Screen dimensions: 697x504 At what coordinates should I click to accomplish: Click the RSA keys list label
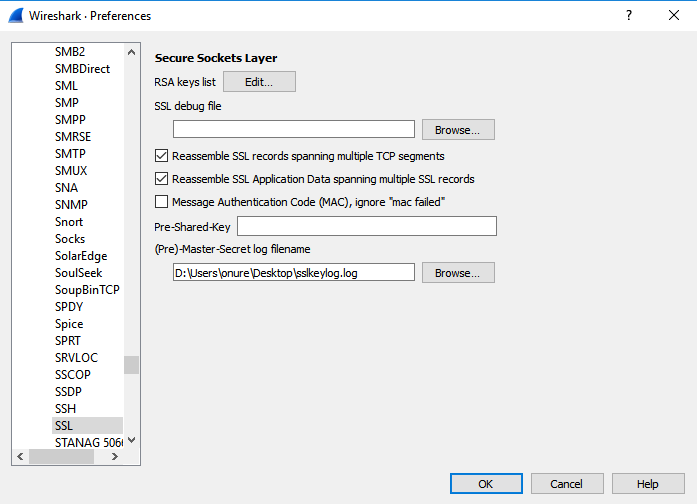point(185,82)
